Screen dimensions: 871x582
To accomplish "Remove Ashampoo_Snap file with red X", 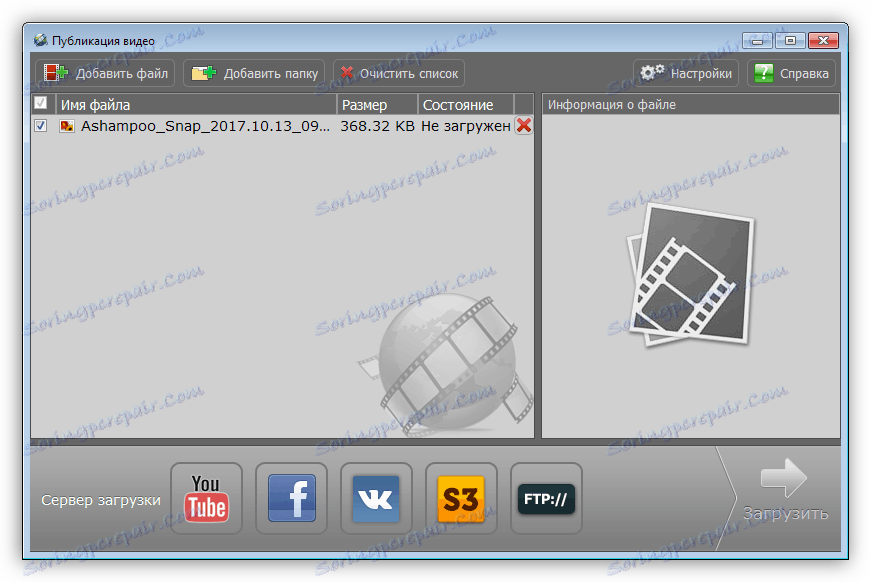I will (x=524, y=126).
